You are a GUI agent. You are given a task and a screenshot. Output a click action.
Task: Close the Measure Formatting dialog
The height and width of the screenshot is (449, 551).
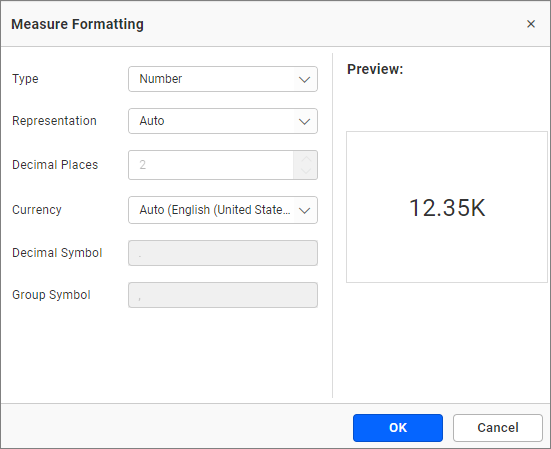click(531, 24)
